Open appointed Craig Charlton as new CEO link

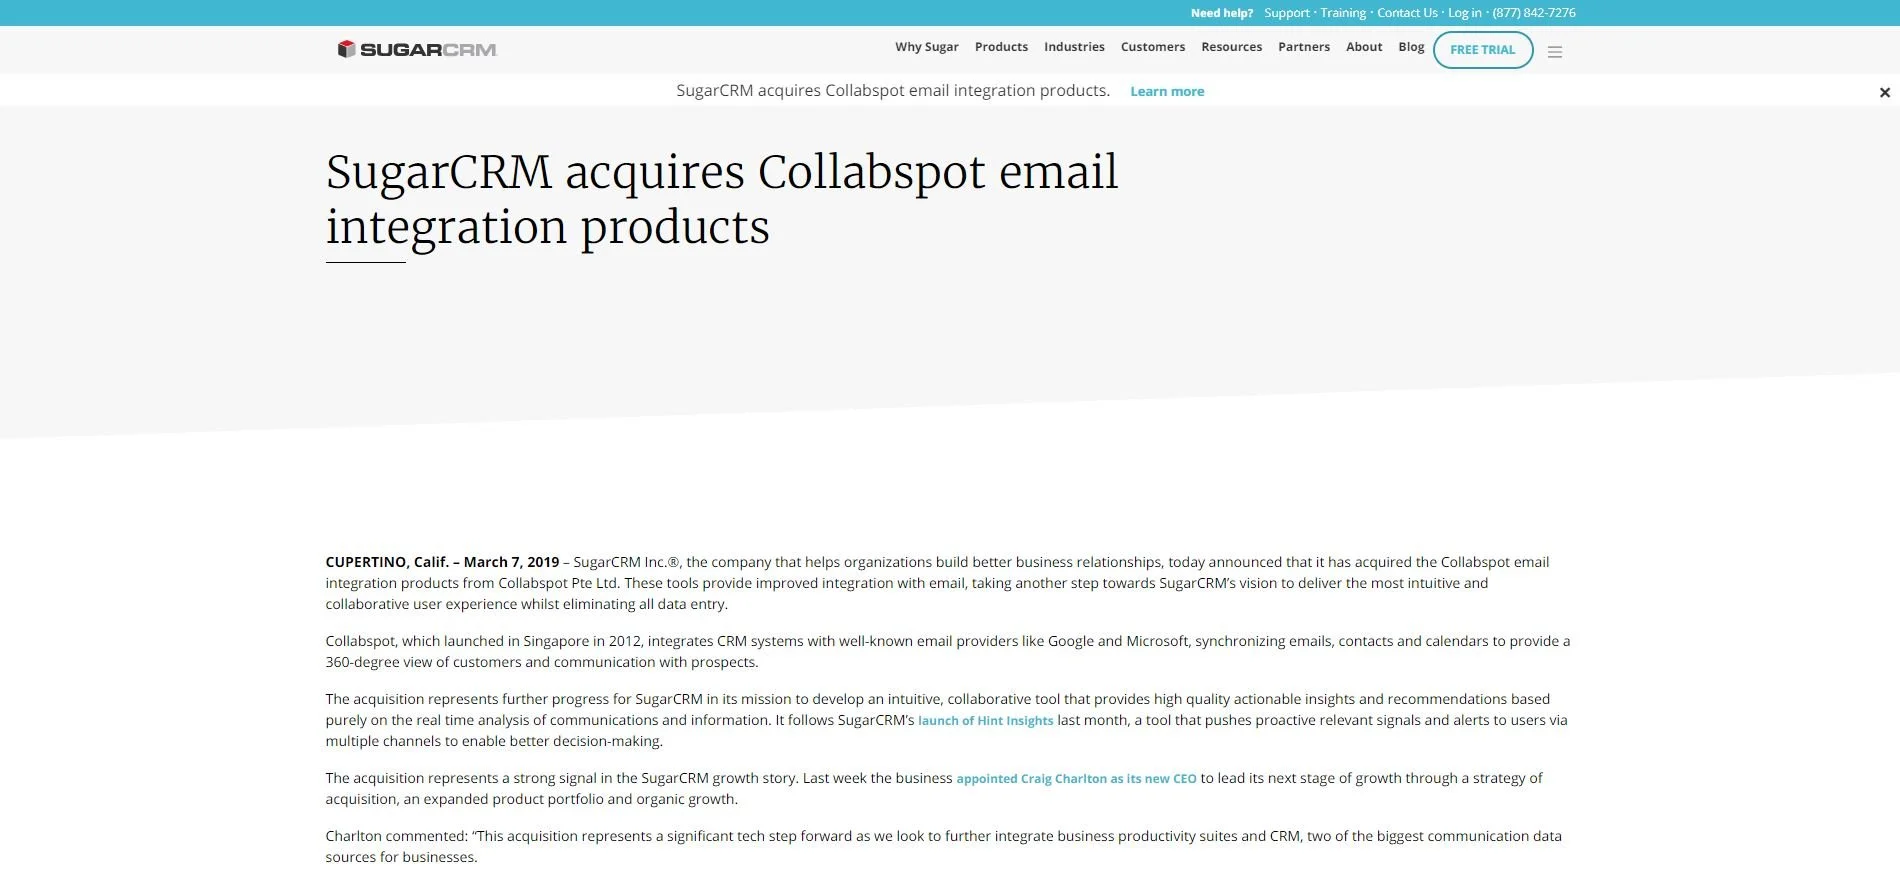[1076, 779]
